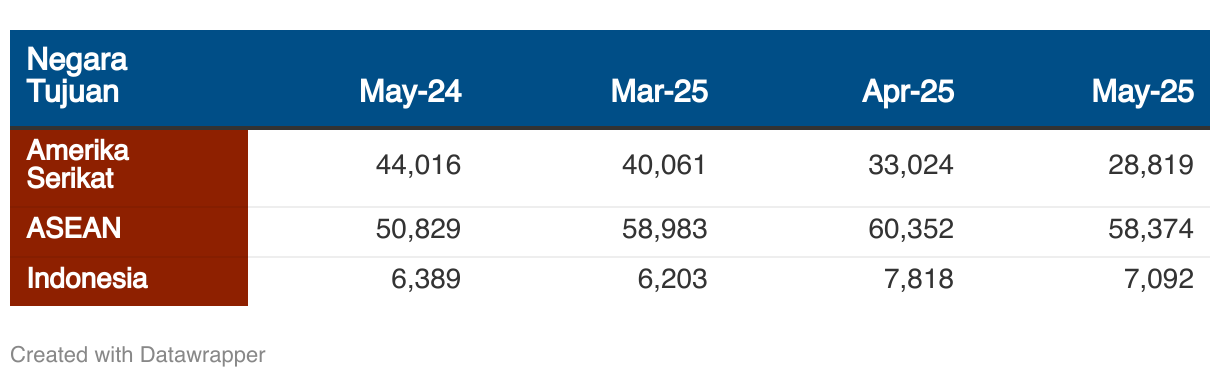Select the 33,024 cell for Amerika Serikat
Screen dimensions: 1220x378
(911, 165)
